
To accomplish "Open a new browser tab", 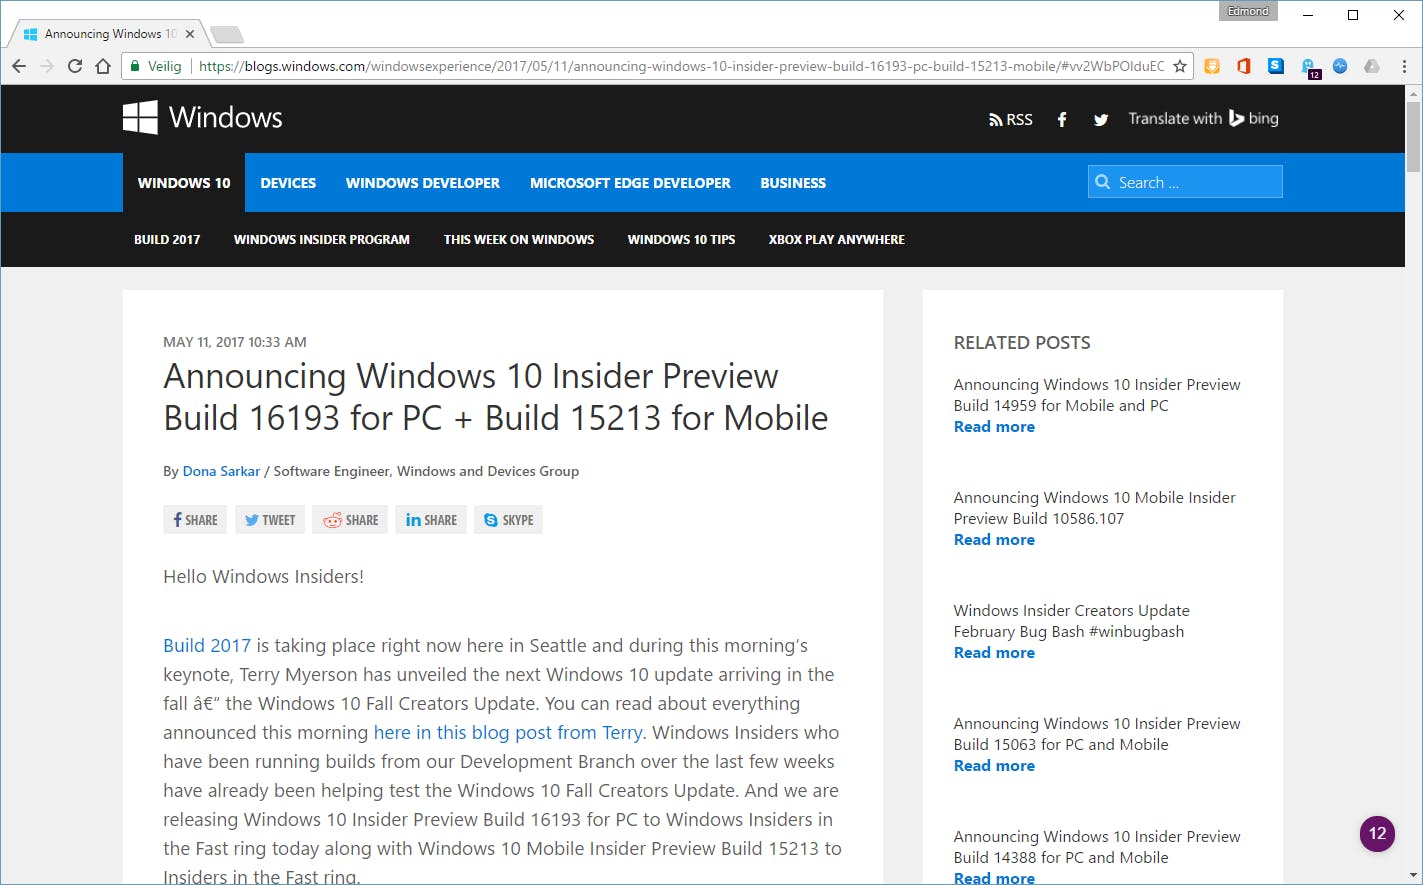I will (x=227, y=35).
